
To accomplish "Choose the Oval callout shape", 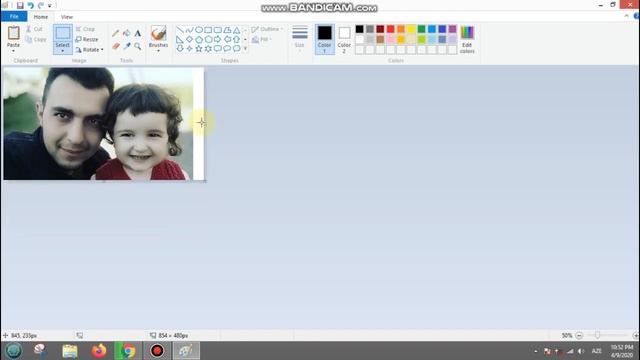I will (x=227, y=49).
